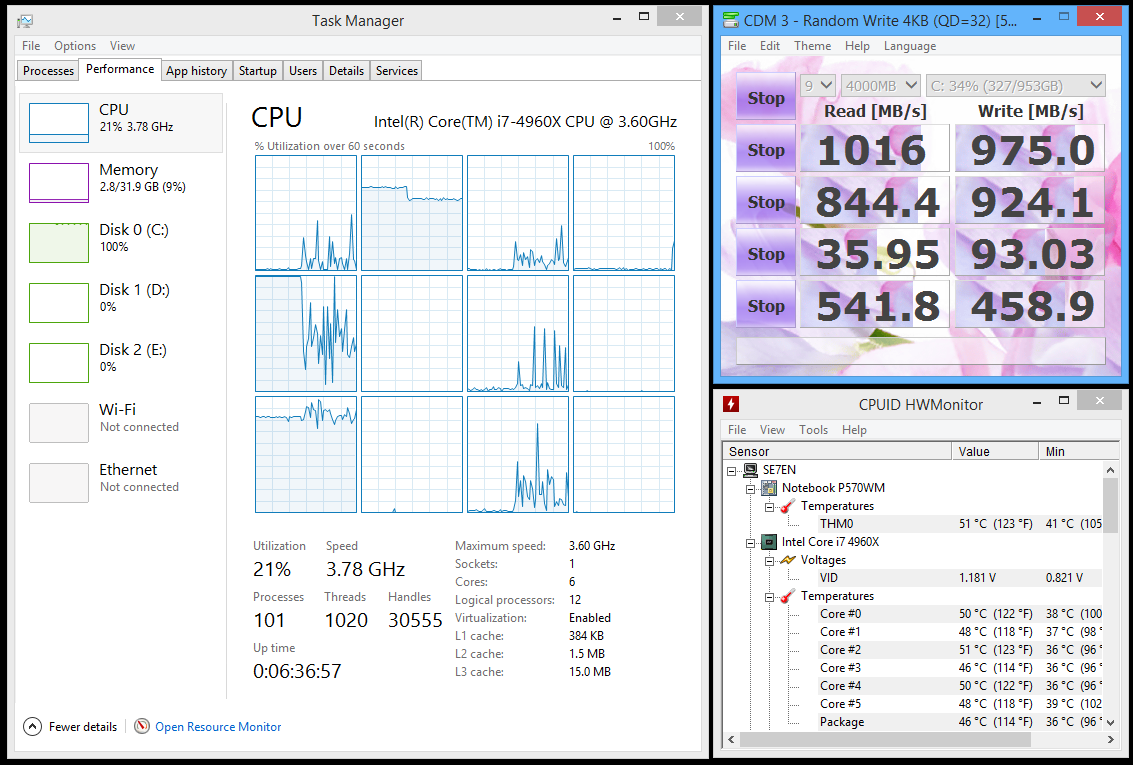Select Ethernet in the performance sidebar

pyautogui.click(x=121, y=483)
